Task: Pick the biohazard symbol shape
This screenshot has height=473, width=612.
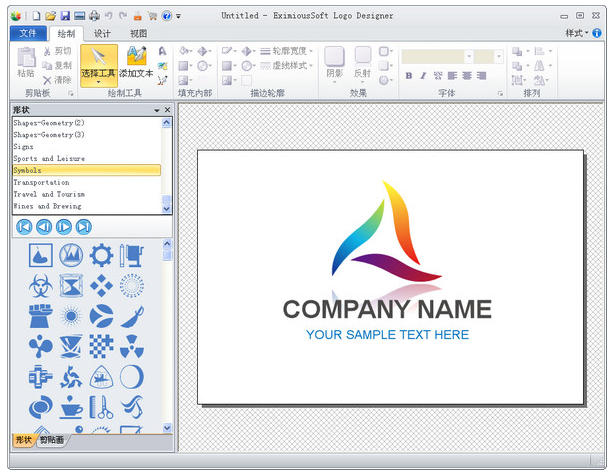Action: [x=41, y=286]
